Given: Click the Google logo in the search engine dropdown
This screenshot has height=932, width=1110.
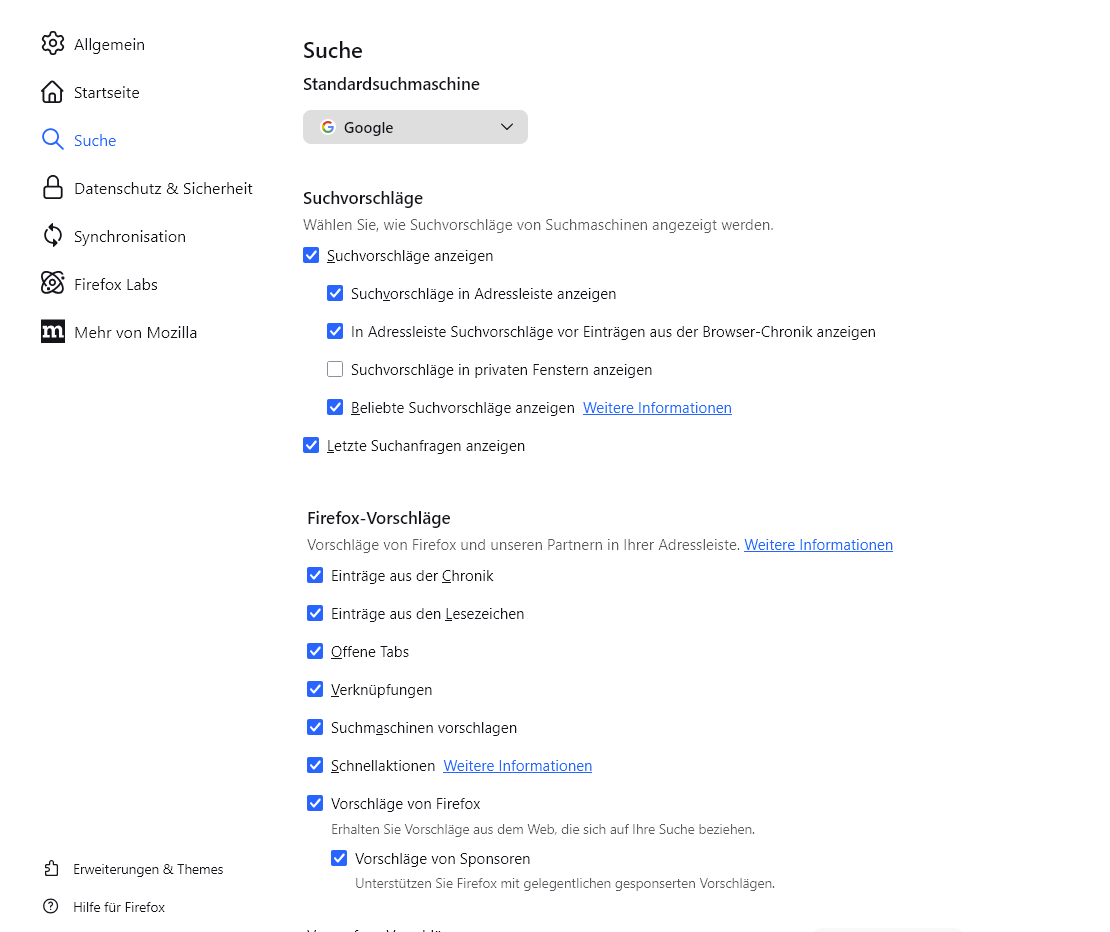Looking at the screenshot, I should 328,127.
